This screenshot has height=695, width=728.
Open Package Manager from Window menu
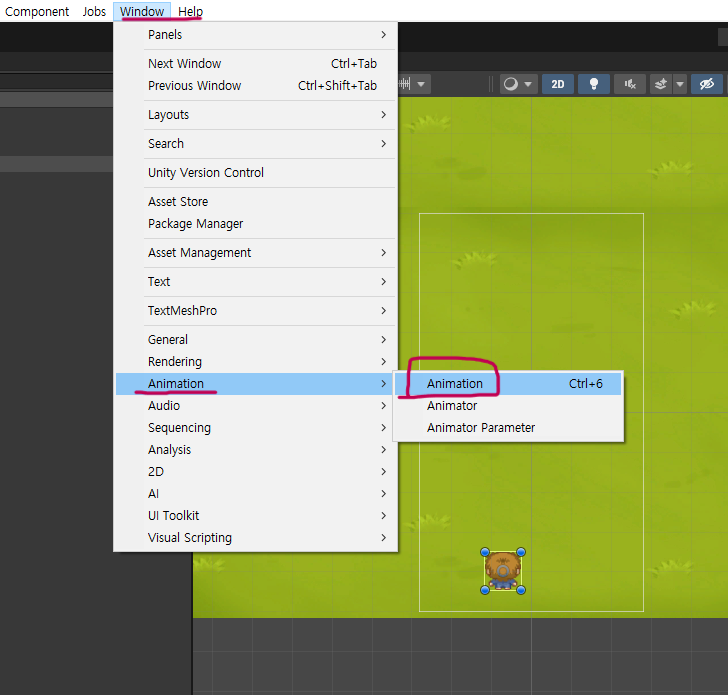[195, 224]
